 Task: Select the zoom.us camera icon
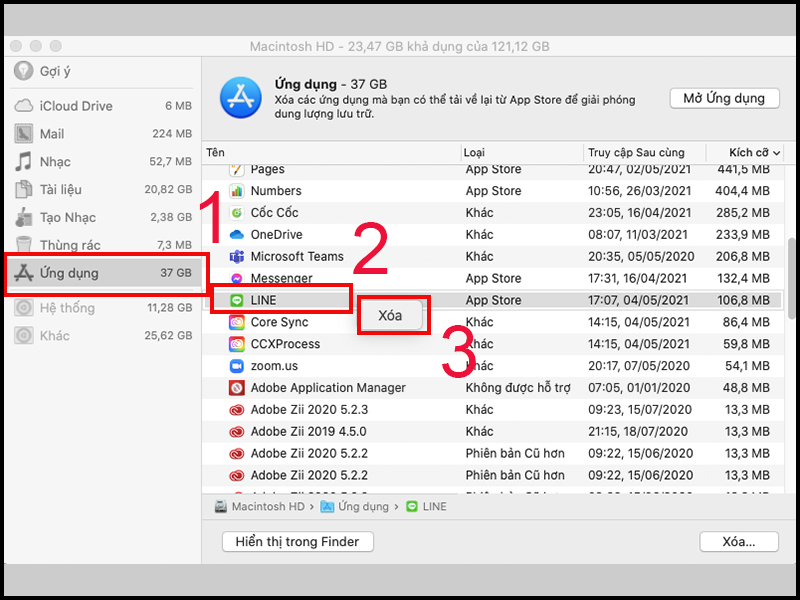236,366
